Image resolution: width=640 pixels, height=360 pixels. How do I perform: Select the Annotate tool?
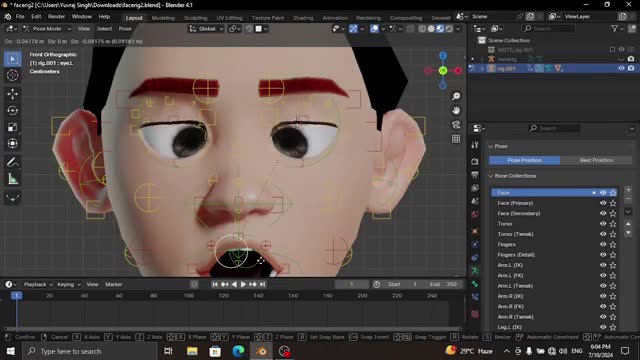pos(13,162)
